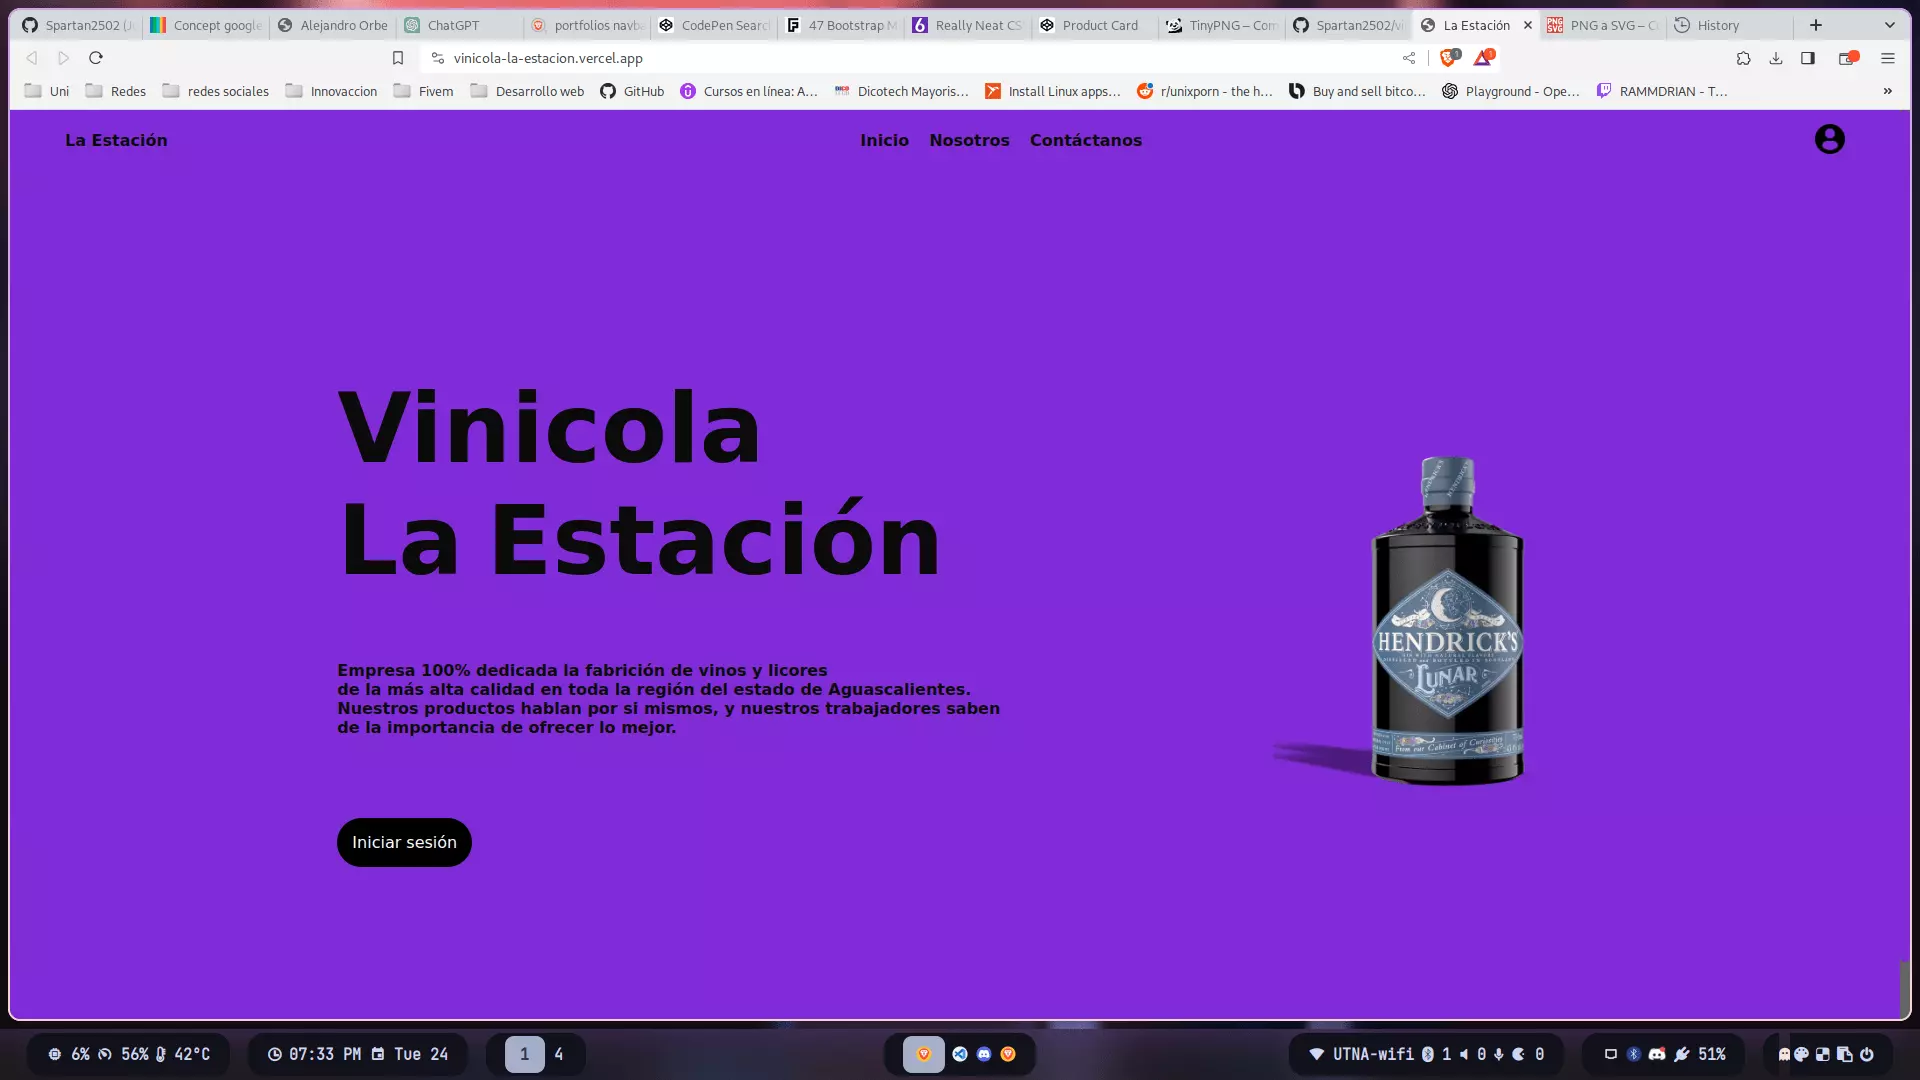The width and height of the screenshot is (1920, 1080).
Task: Click the power icon in the bar
Action: (x=1866, y=1054)
